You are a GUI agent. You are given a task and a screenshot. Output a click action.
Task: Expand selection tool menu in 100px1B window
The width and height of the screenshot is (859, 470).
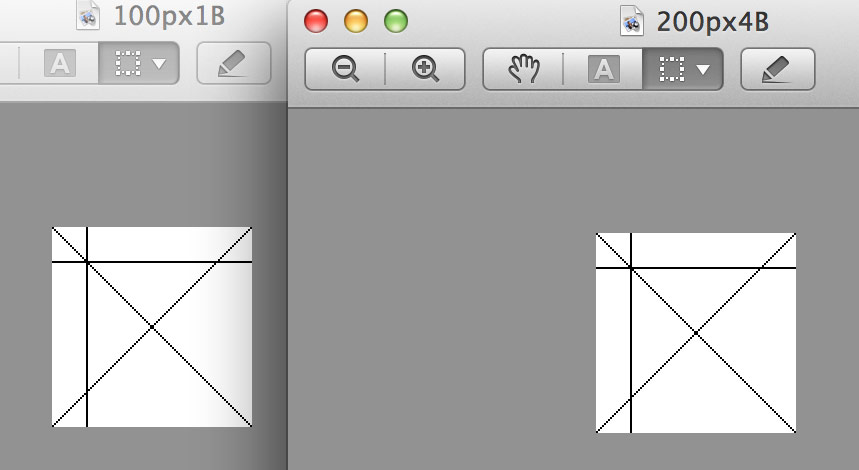click(159, 64)
